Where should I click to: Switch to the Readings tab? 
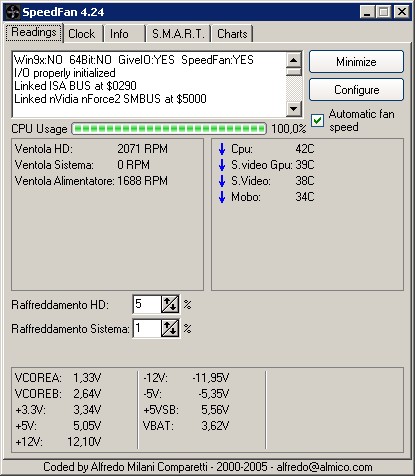(x=34, y=33)
